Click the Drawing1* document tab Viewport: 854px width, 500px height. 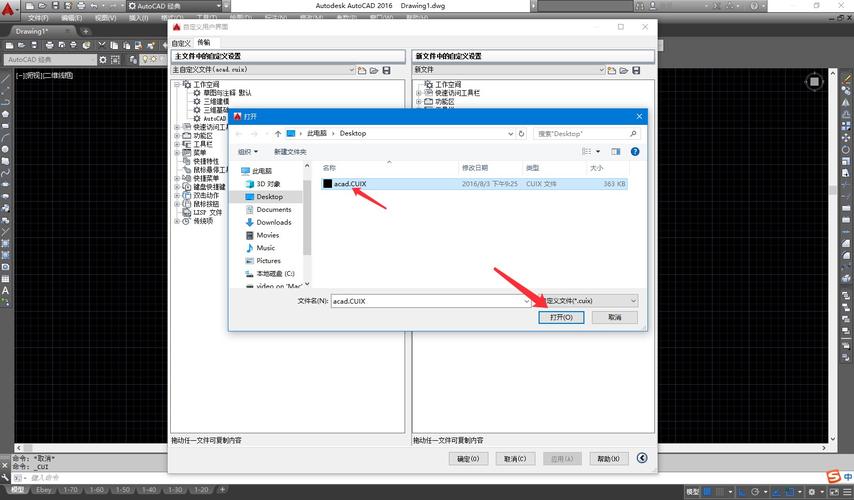coord(32,32)
